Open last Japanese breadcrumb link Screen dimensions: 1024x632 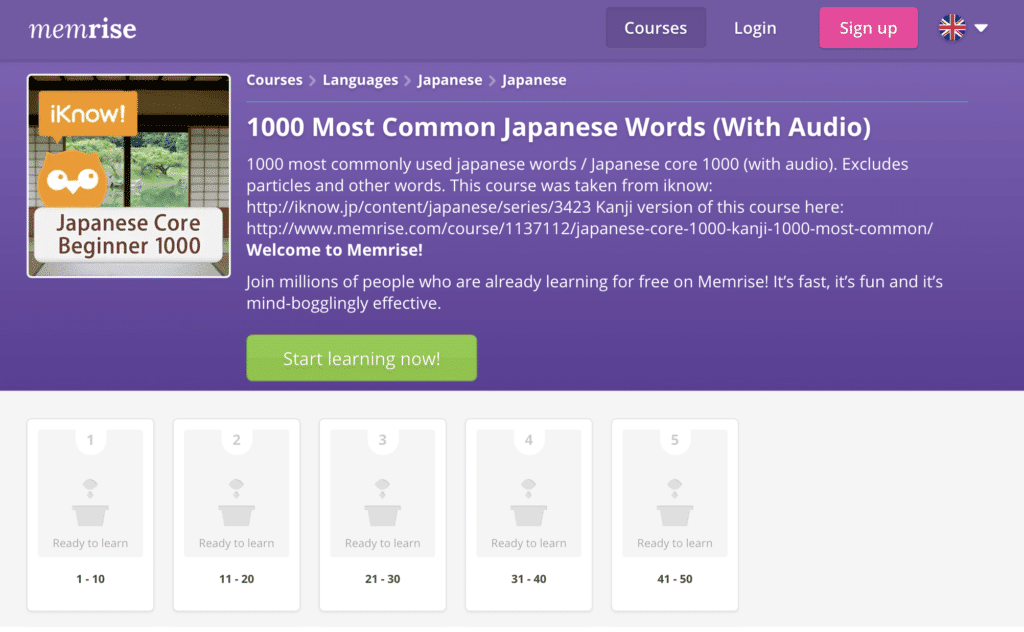click(534, 80)
